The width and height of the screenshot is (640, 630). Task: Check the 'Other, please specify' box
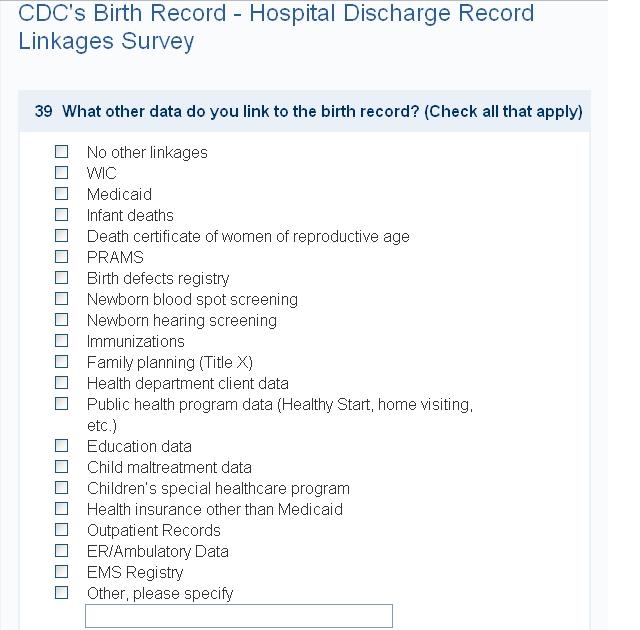point(62,593)
